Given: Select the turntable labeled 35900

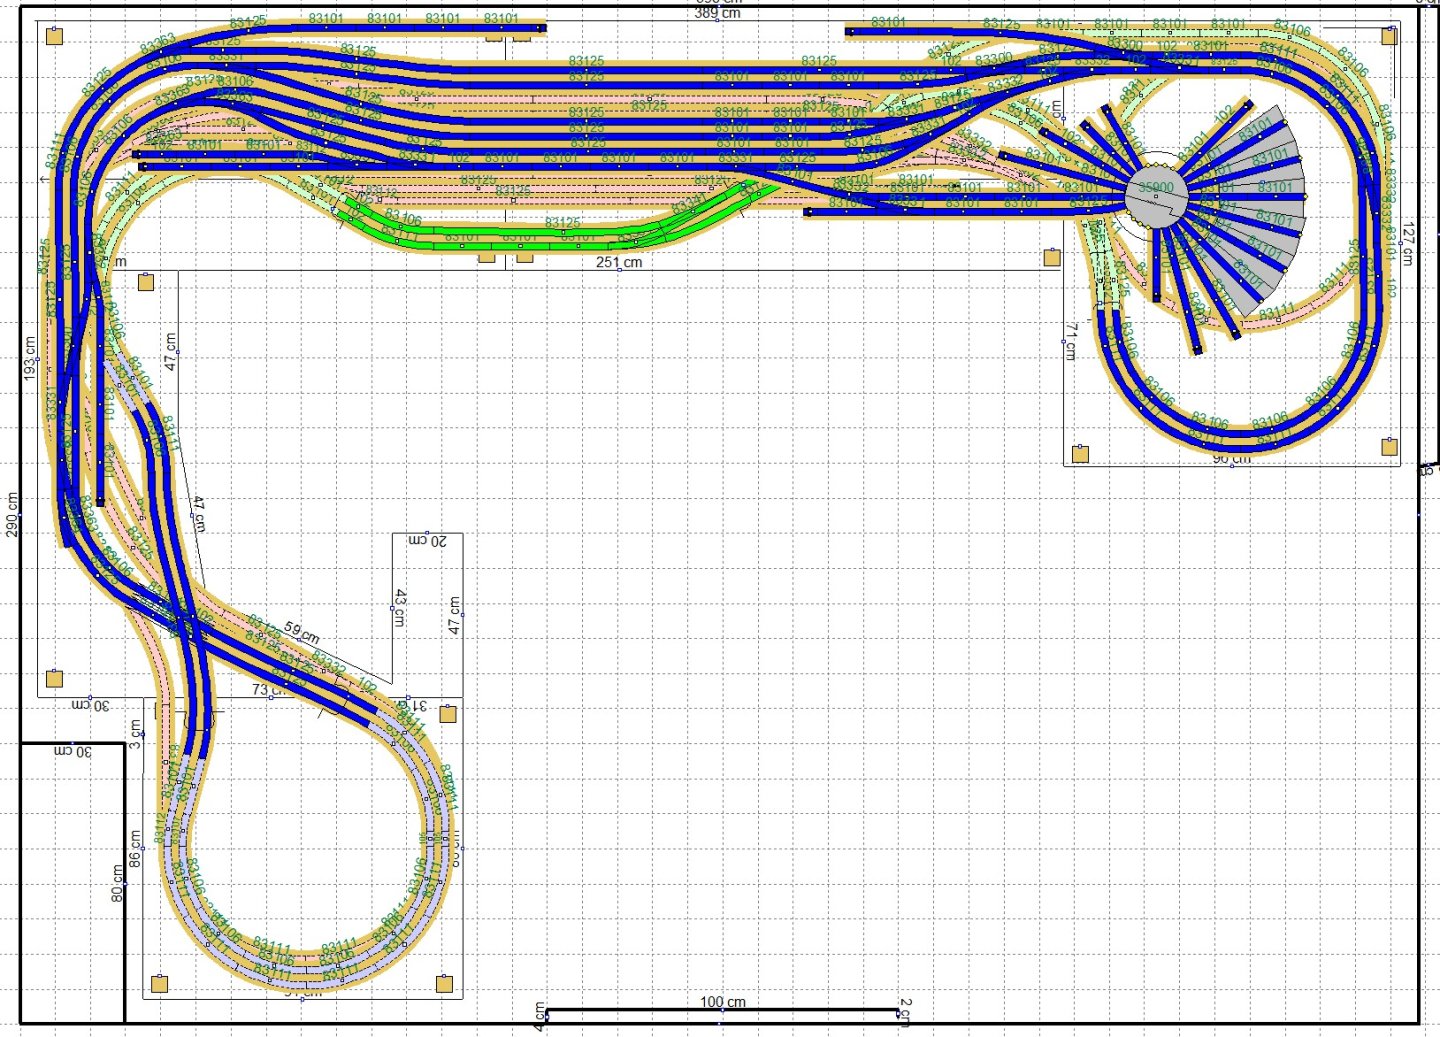Looking at the screenshot, I should pos(1156,196).
